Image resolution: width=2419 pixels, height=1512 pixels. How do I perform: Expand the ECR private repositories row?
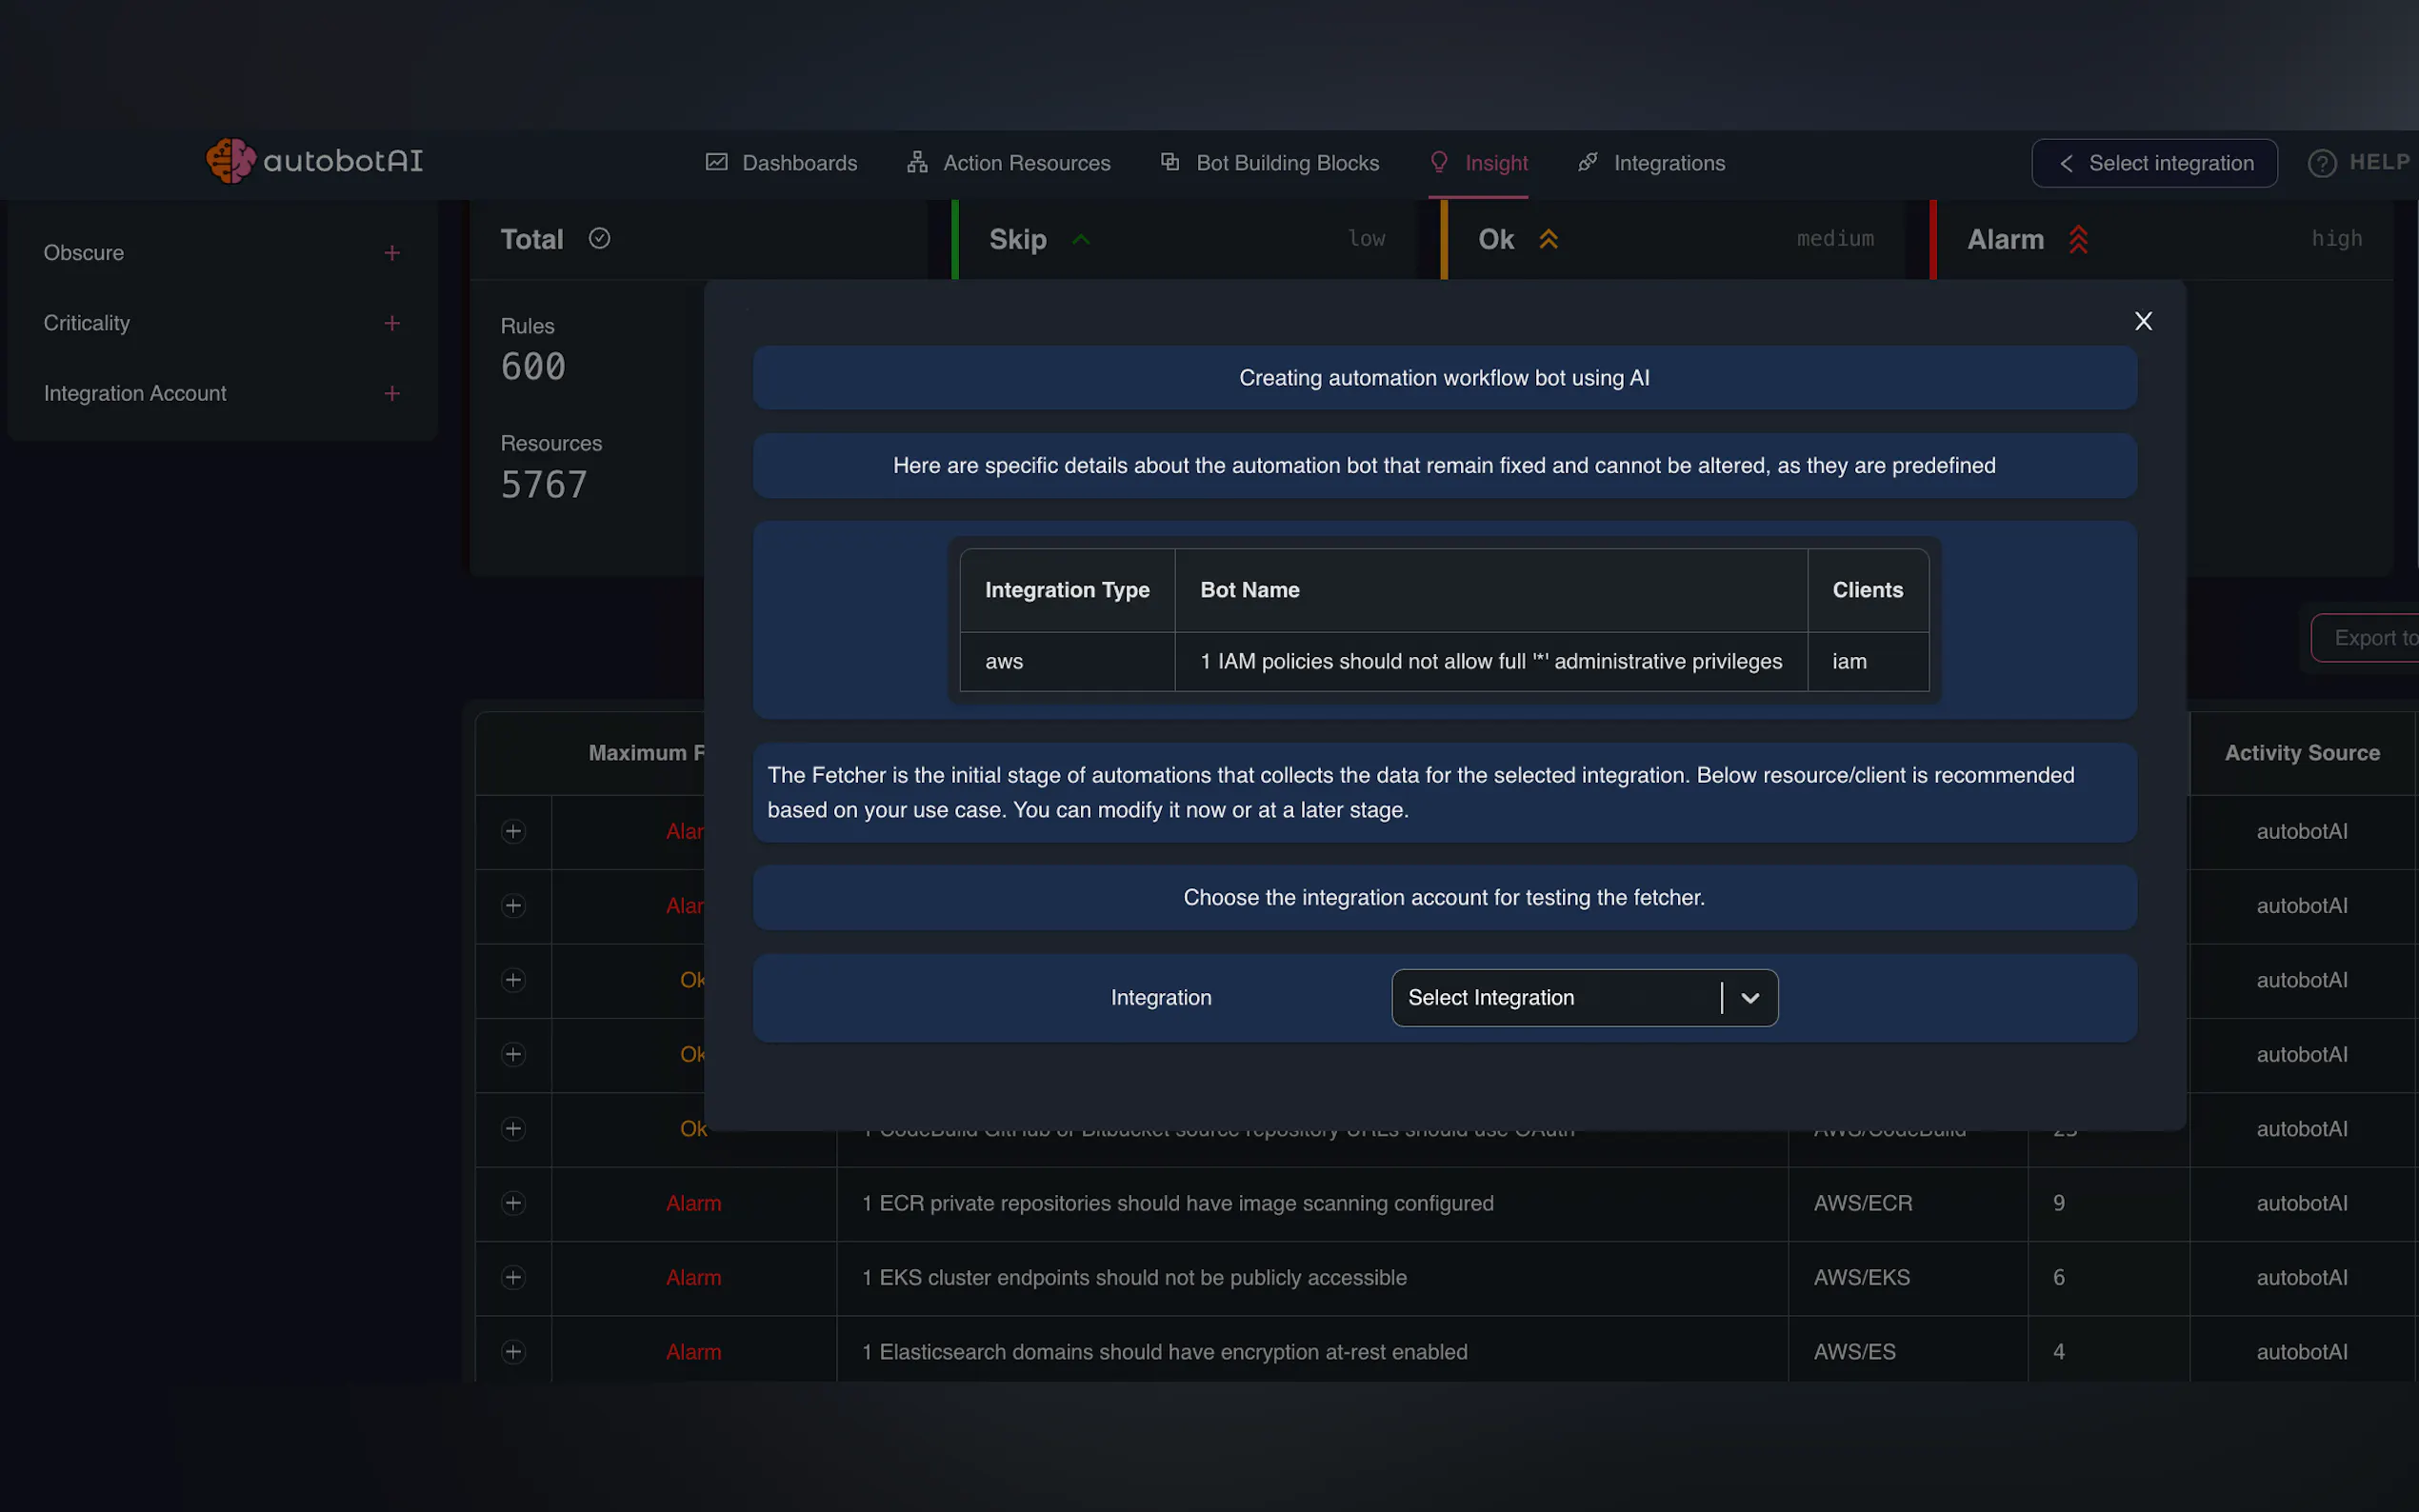[x=513, y=1203]
